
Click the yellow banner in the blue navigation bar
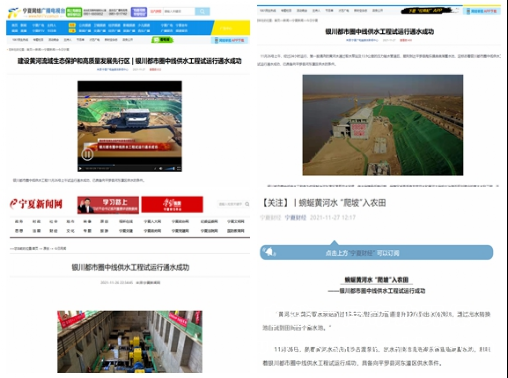coord(231,28)
